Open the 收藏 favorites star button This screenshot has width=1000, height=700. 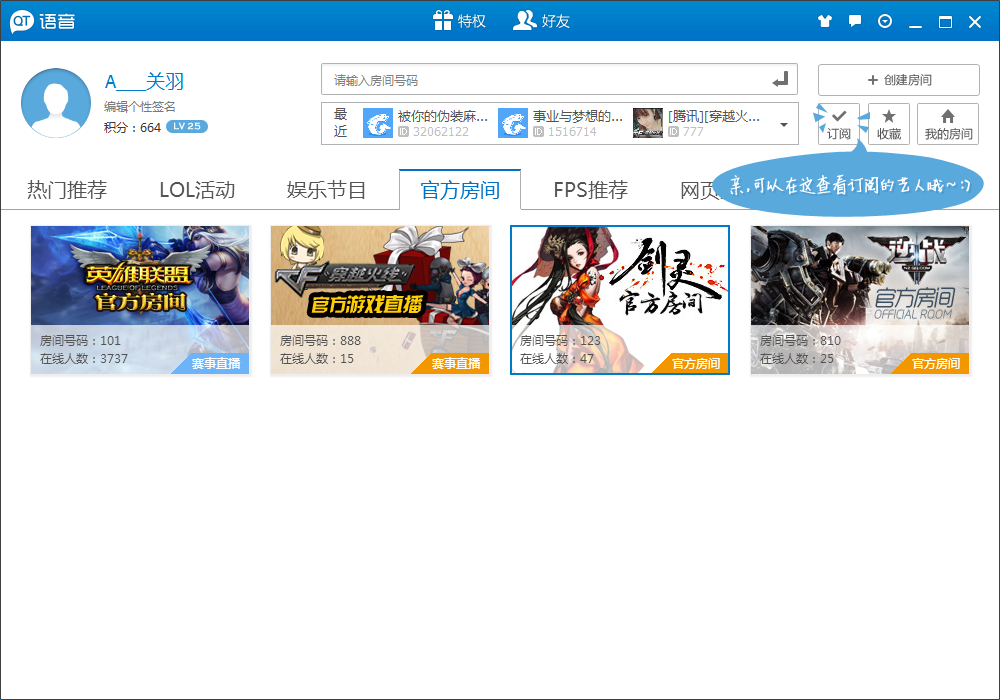coord(888,124)
